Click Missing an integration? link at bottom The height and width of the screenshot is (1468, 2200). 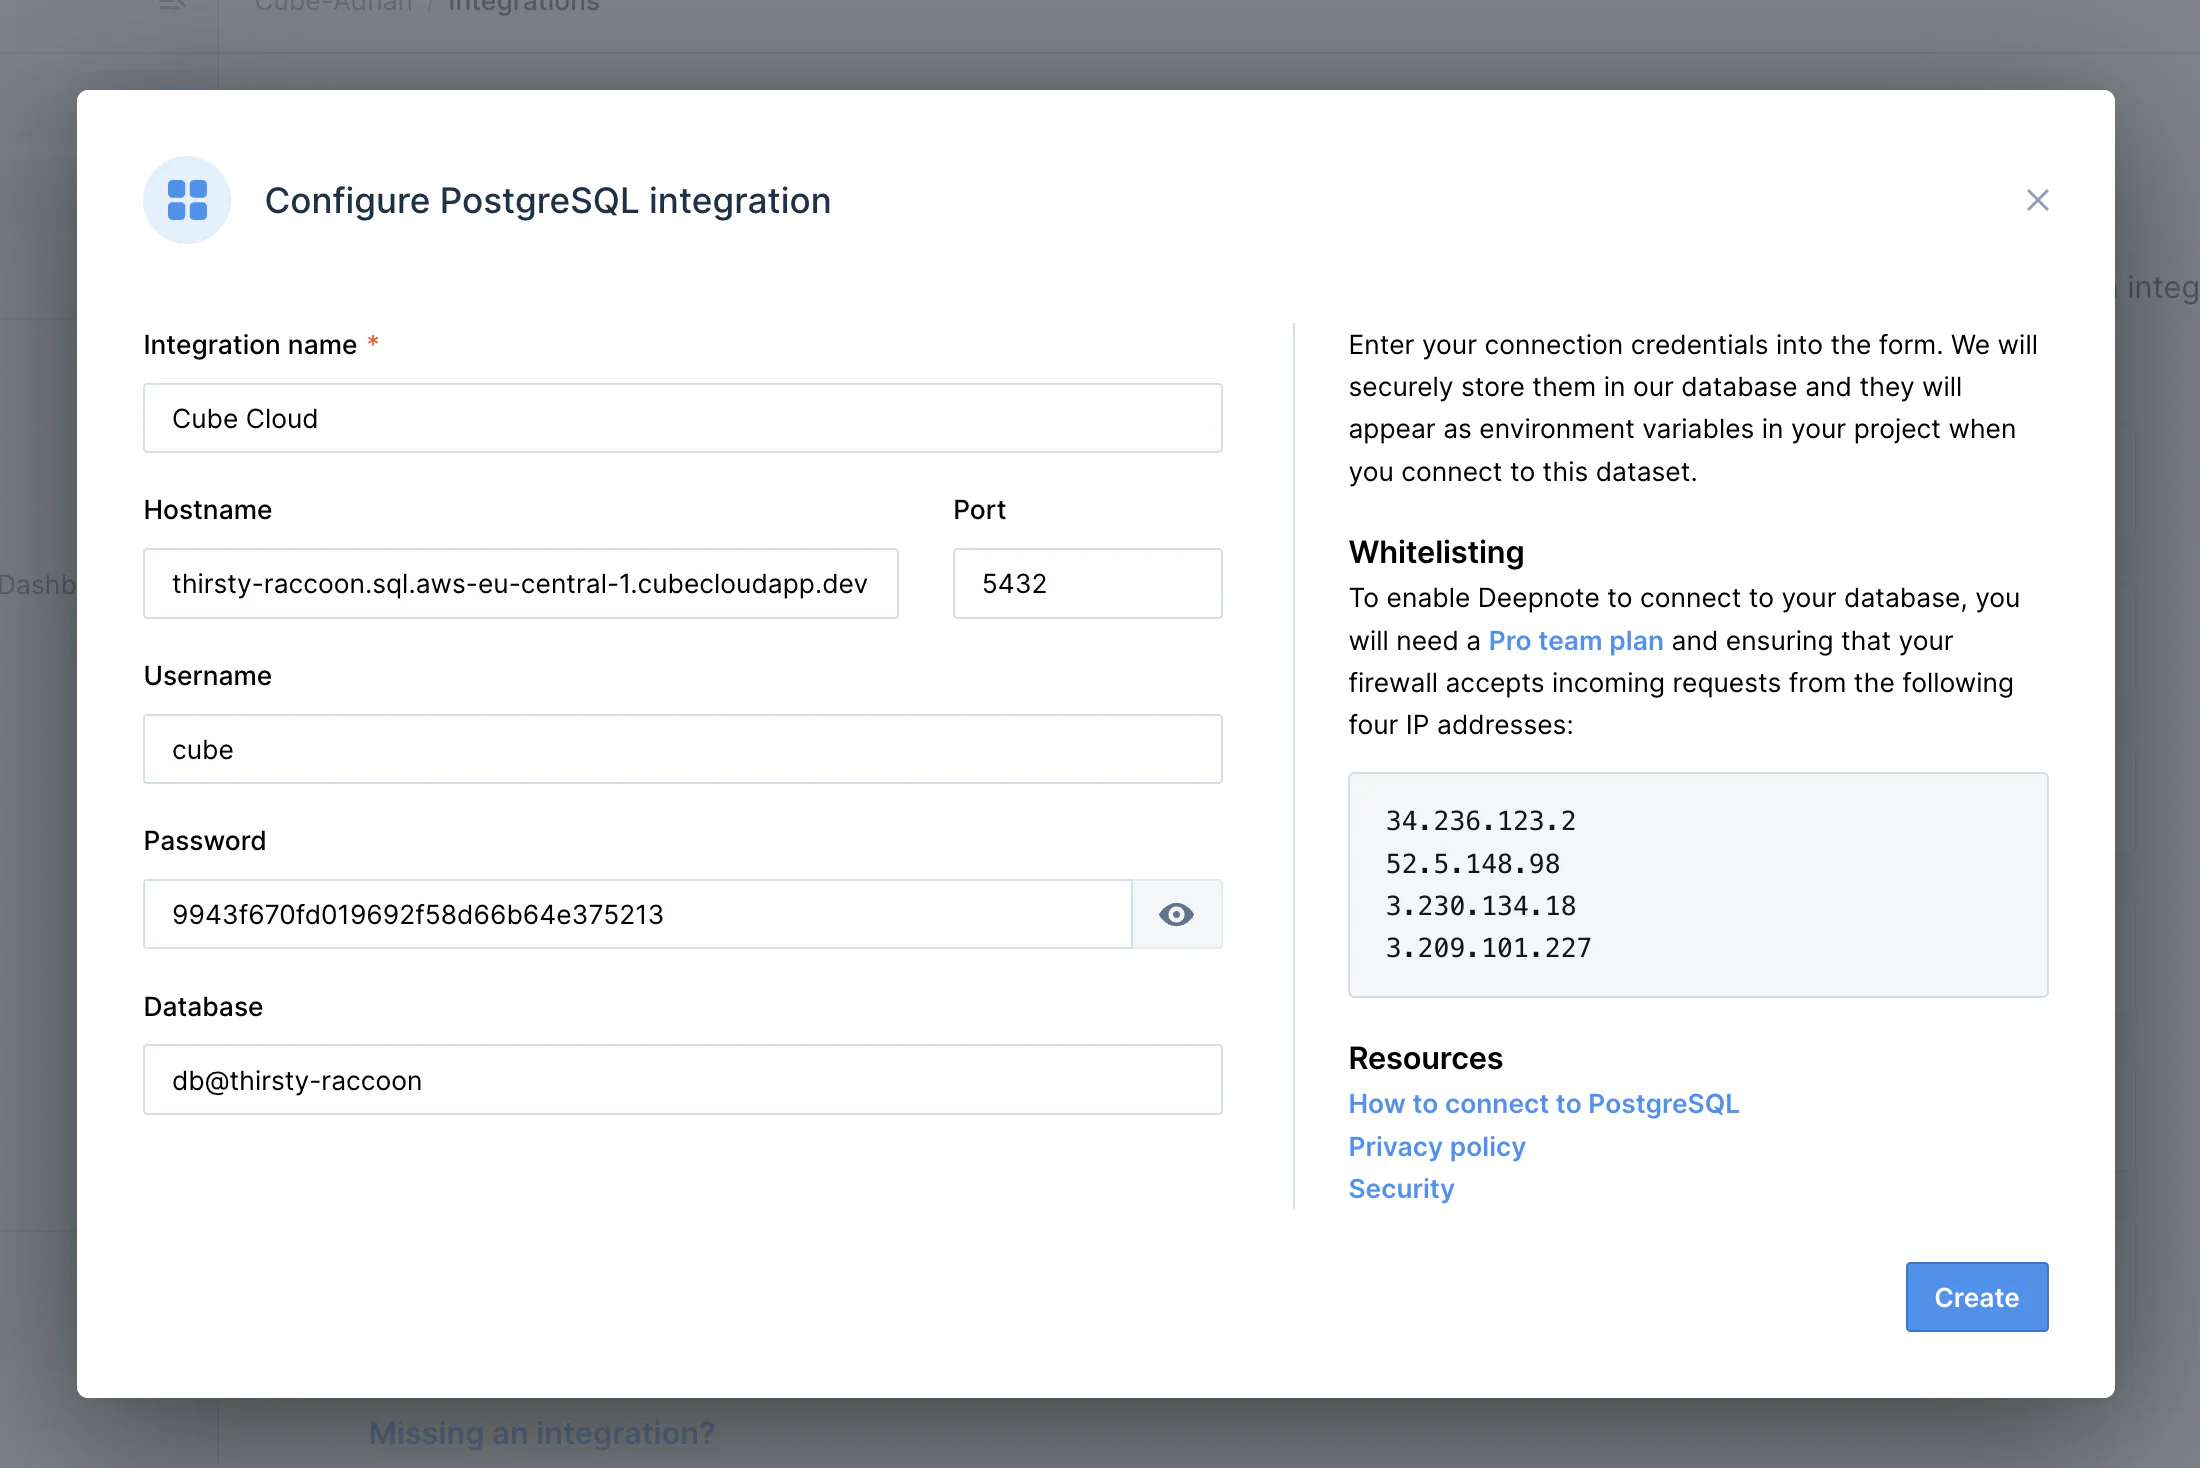coord(541,1433)
